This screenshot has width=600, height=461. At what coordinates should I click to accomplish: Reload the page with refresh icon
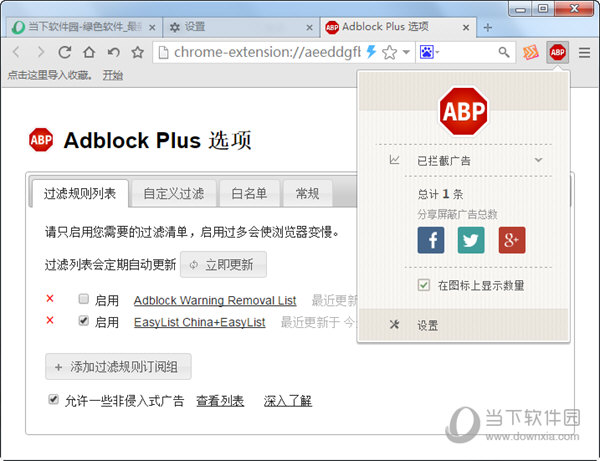coord(65,52)
